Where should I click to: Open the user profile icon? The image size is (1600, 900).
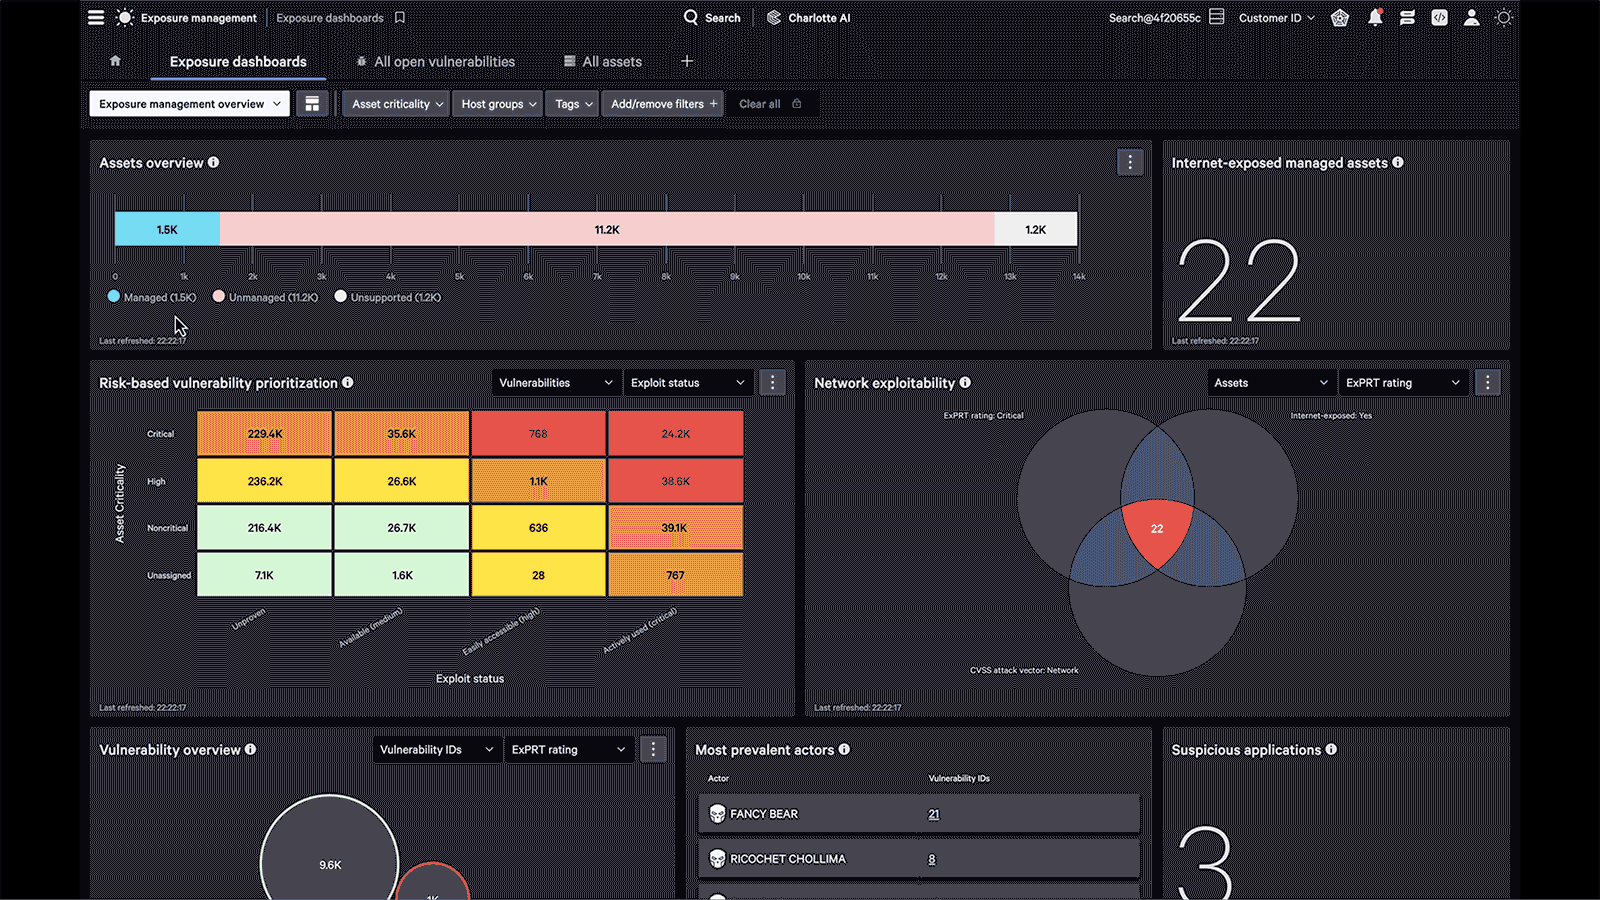[x=1471, y=17]
